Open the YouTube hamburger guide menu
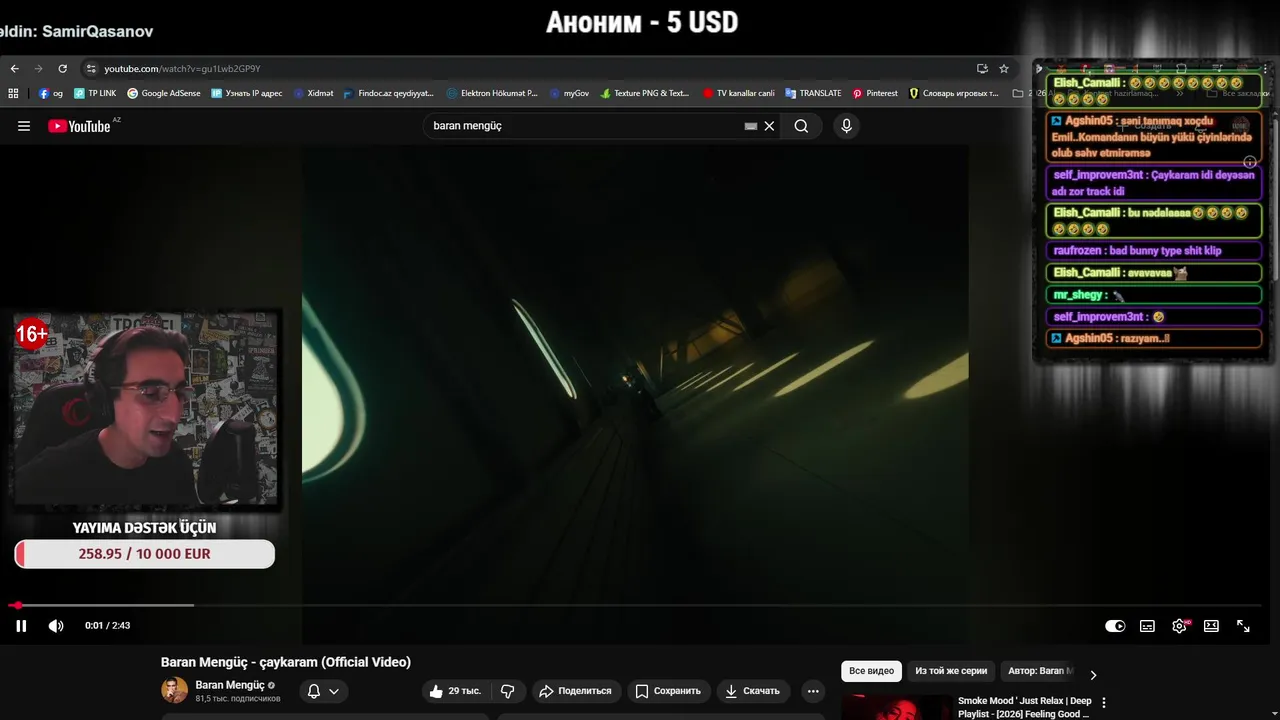 point(24,126)
